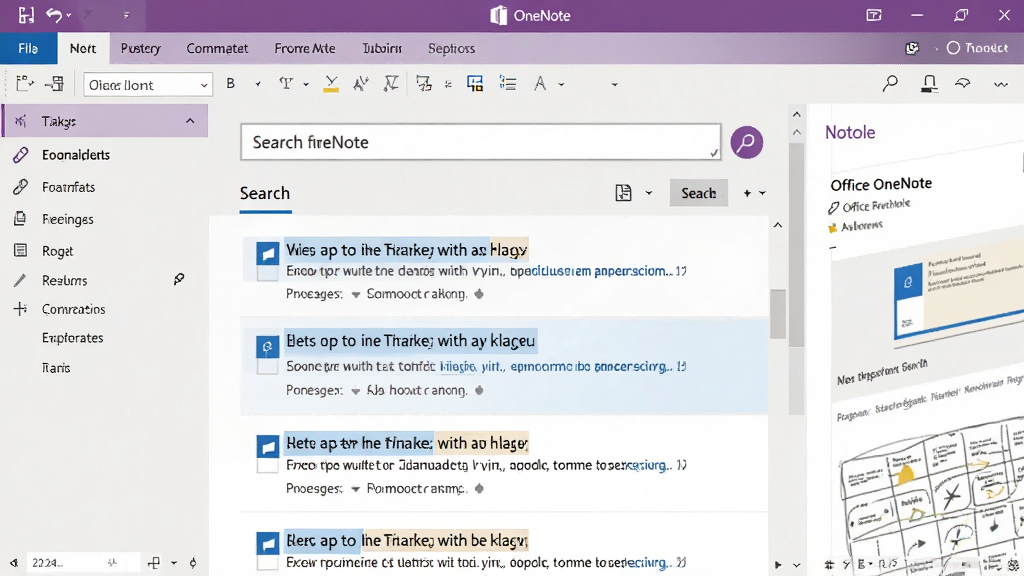Click the Rogat list icon
This screenshot has height=576, width=1024.
tap(20, 251)
